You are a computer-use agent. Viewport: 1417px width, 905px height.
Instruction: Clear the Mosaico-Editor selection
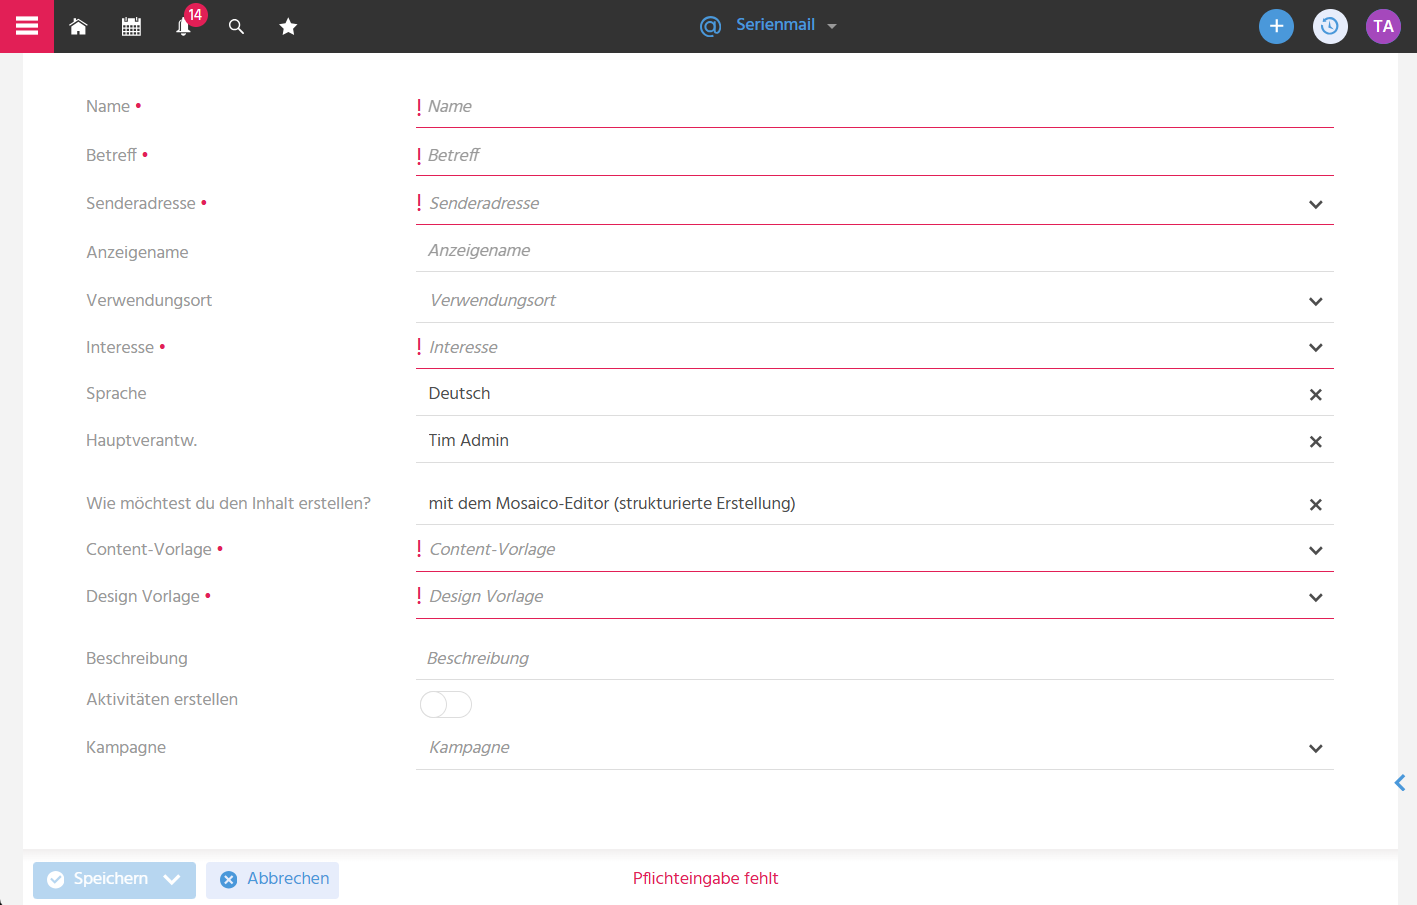point(1316,505)
